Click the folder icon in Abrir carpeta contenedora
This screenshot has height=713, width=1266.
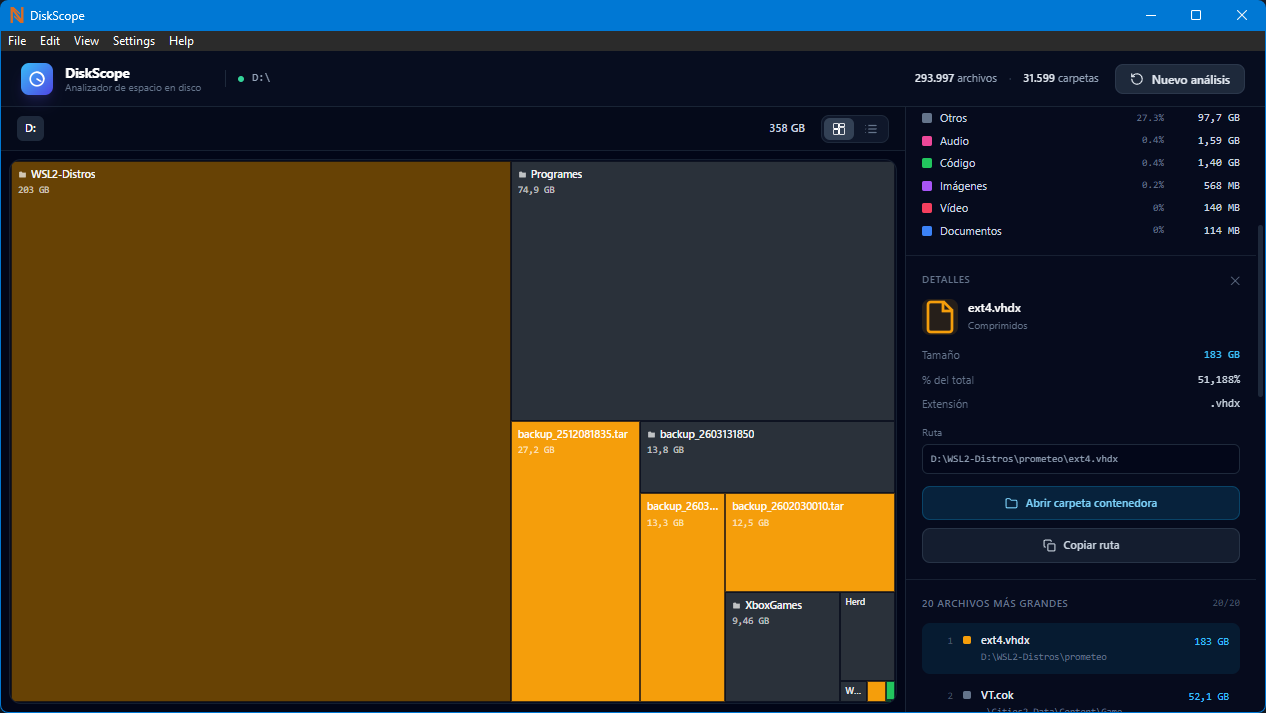(x=1011, y=503)
